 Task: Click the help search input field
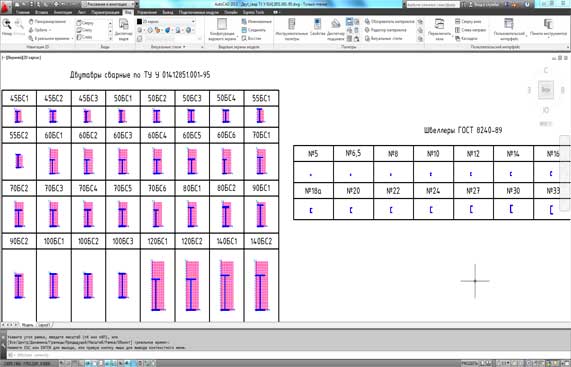[x=433, y=5]
